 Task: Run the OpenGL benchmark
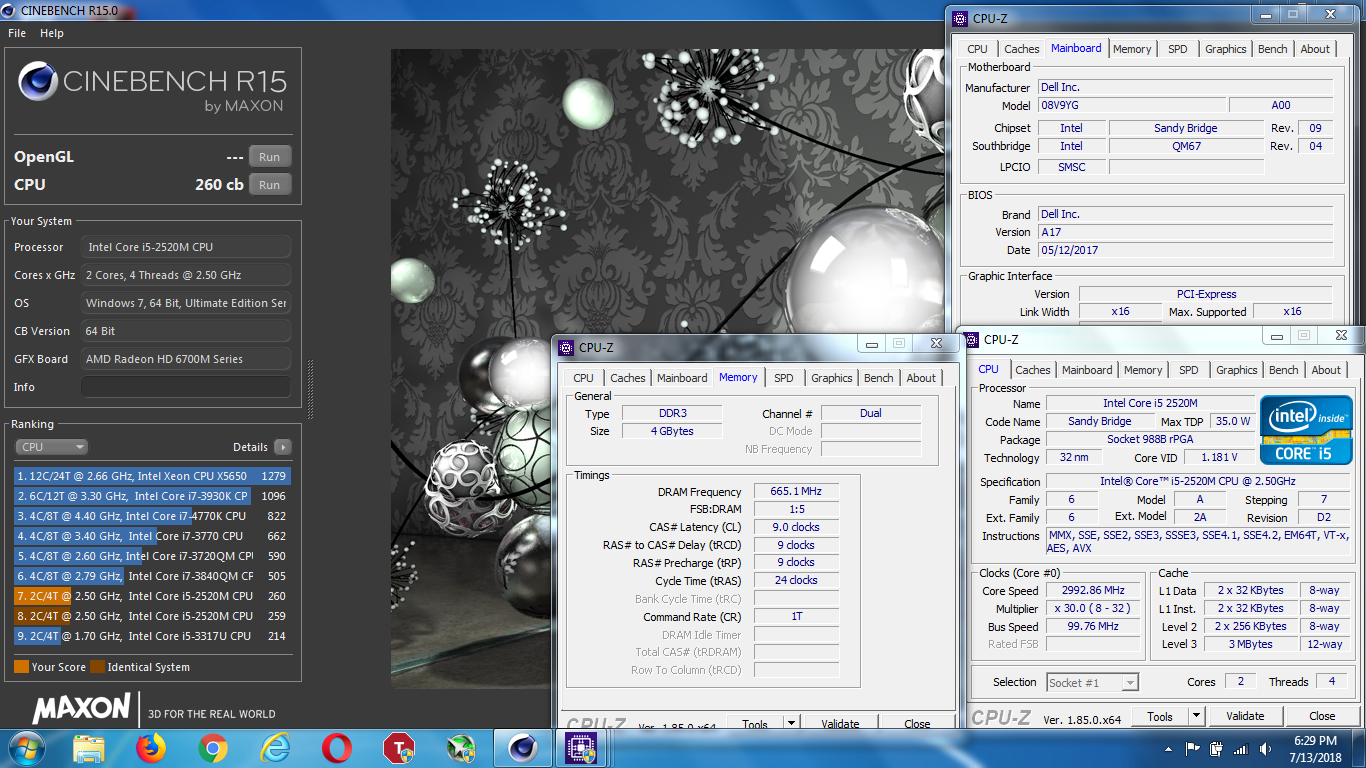click(x=270, y=157)
